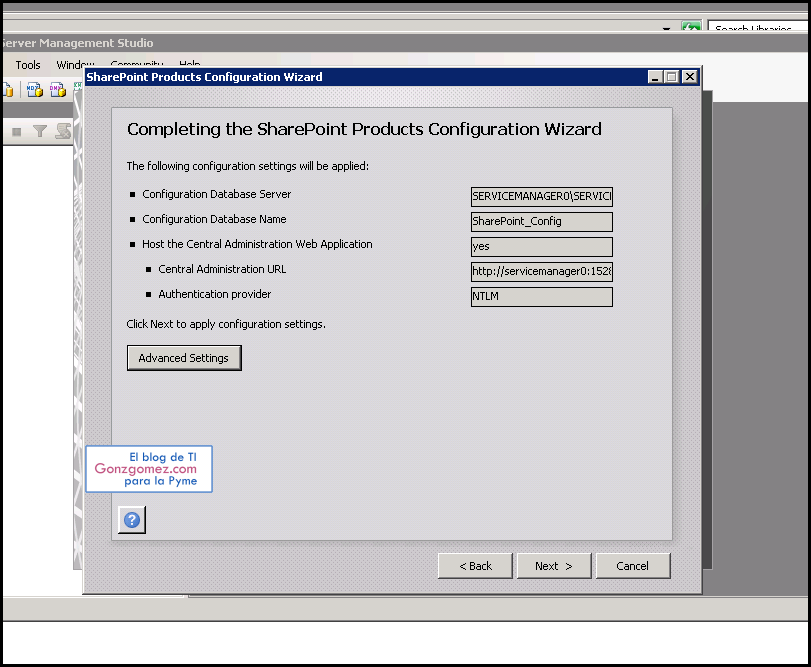The height and width of the screenshot is (667, 811).
Task: Click the wizard heading 'Completing the SharePoint Products Configuration Wizard'
Action: coord(364,129)
